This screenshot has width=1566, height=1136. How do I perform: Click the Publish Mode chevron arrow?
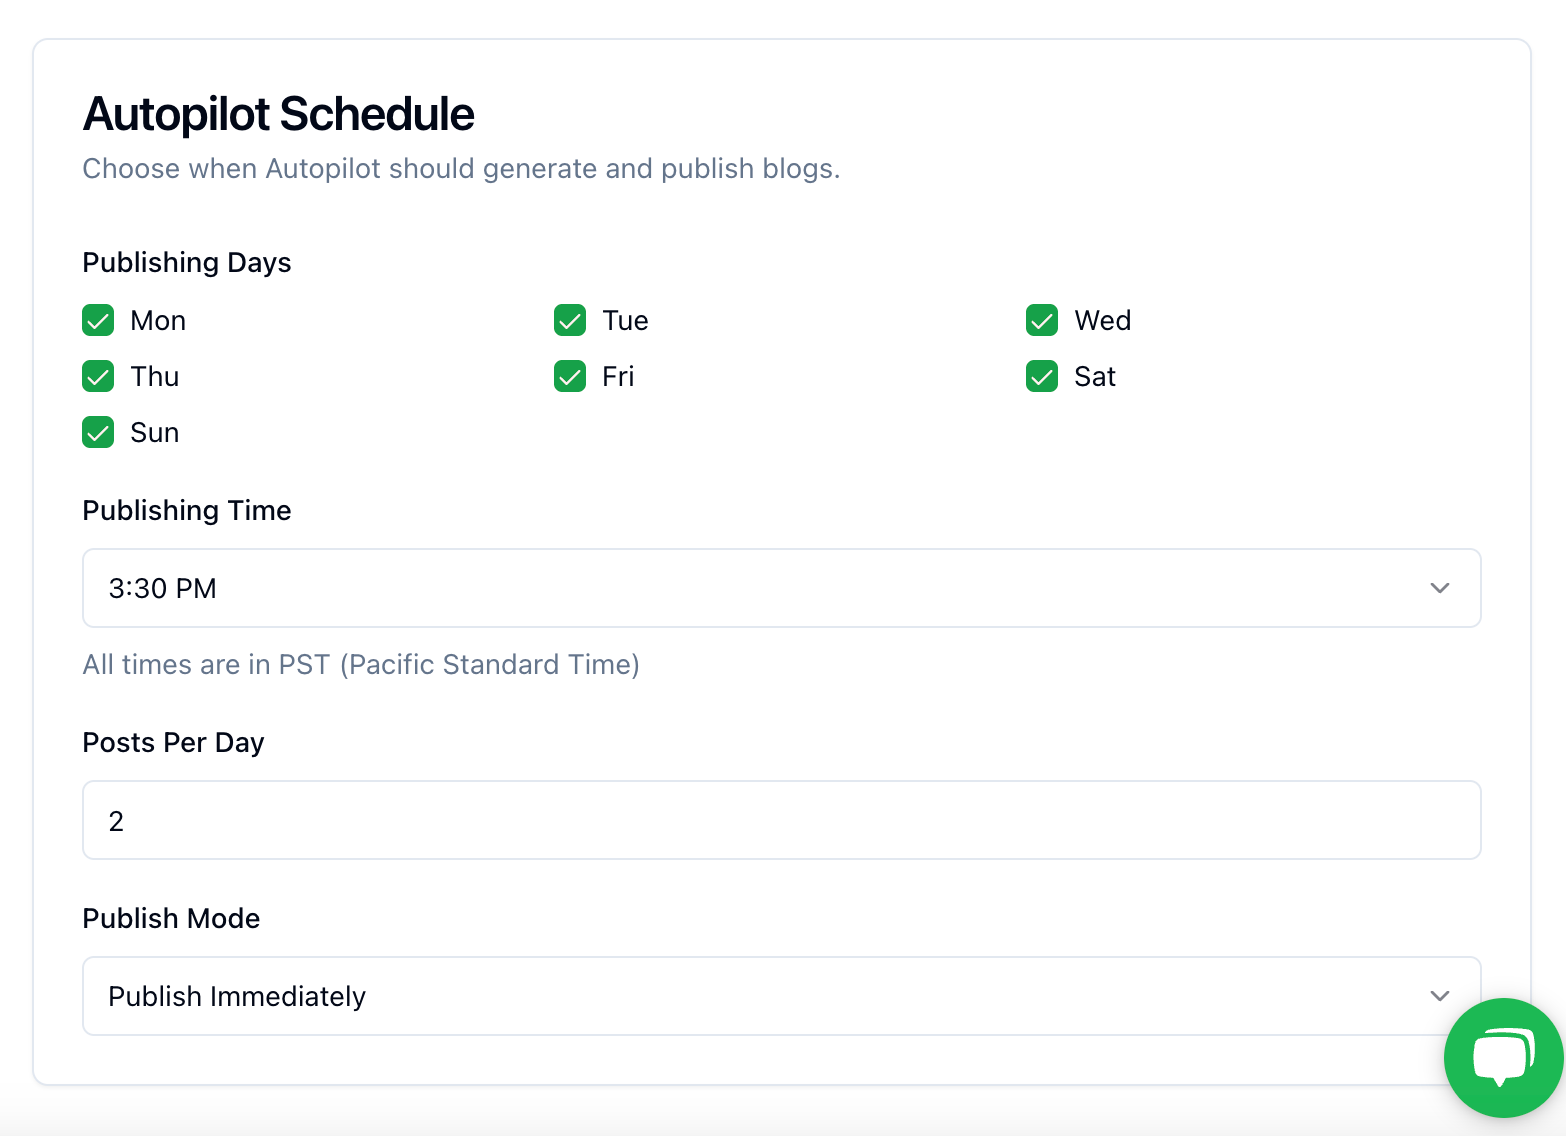[1439, 996]
